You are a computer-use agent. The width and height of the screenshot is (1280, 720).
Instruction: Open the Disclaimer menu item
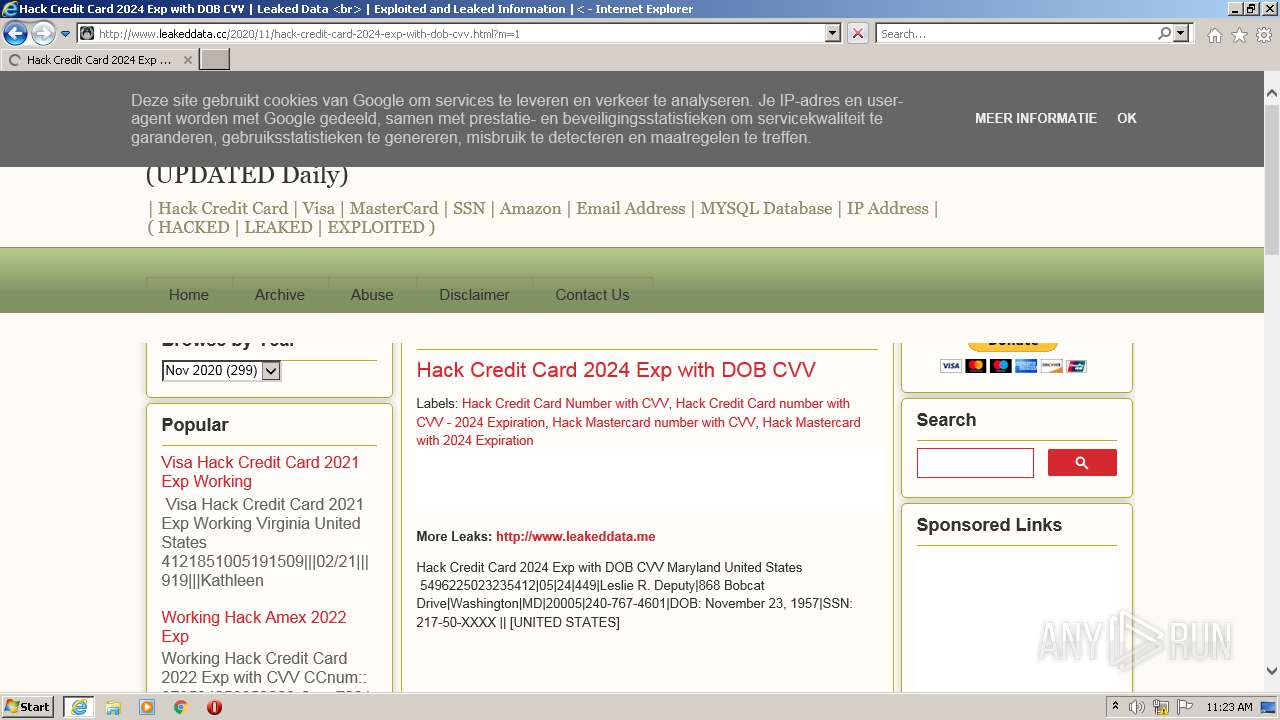tap(474, 295)
